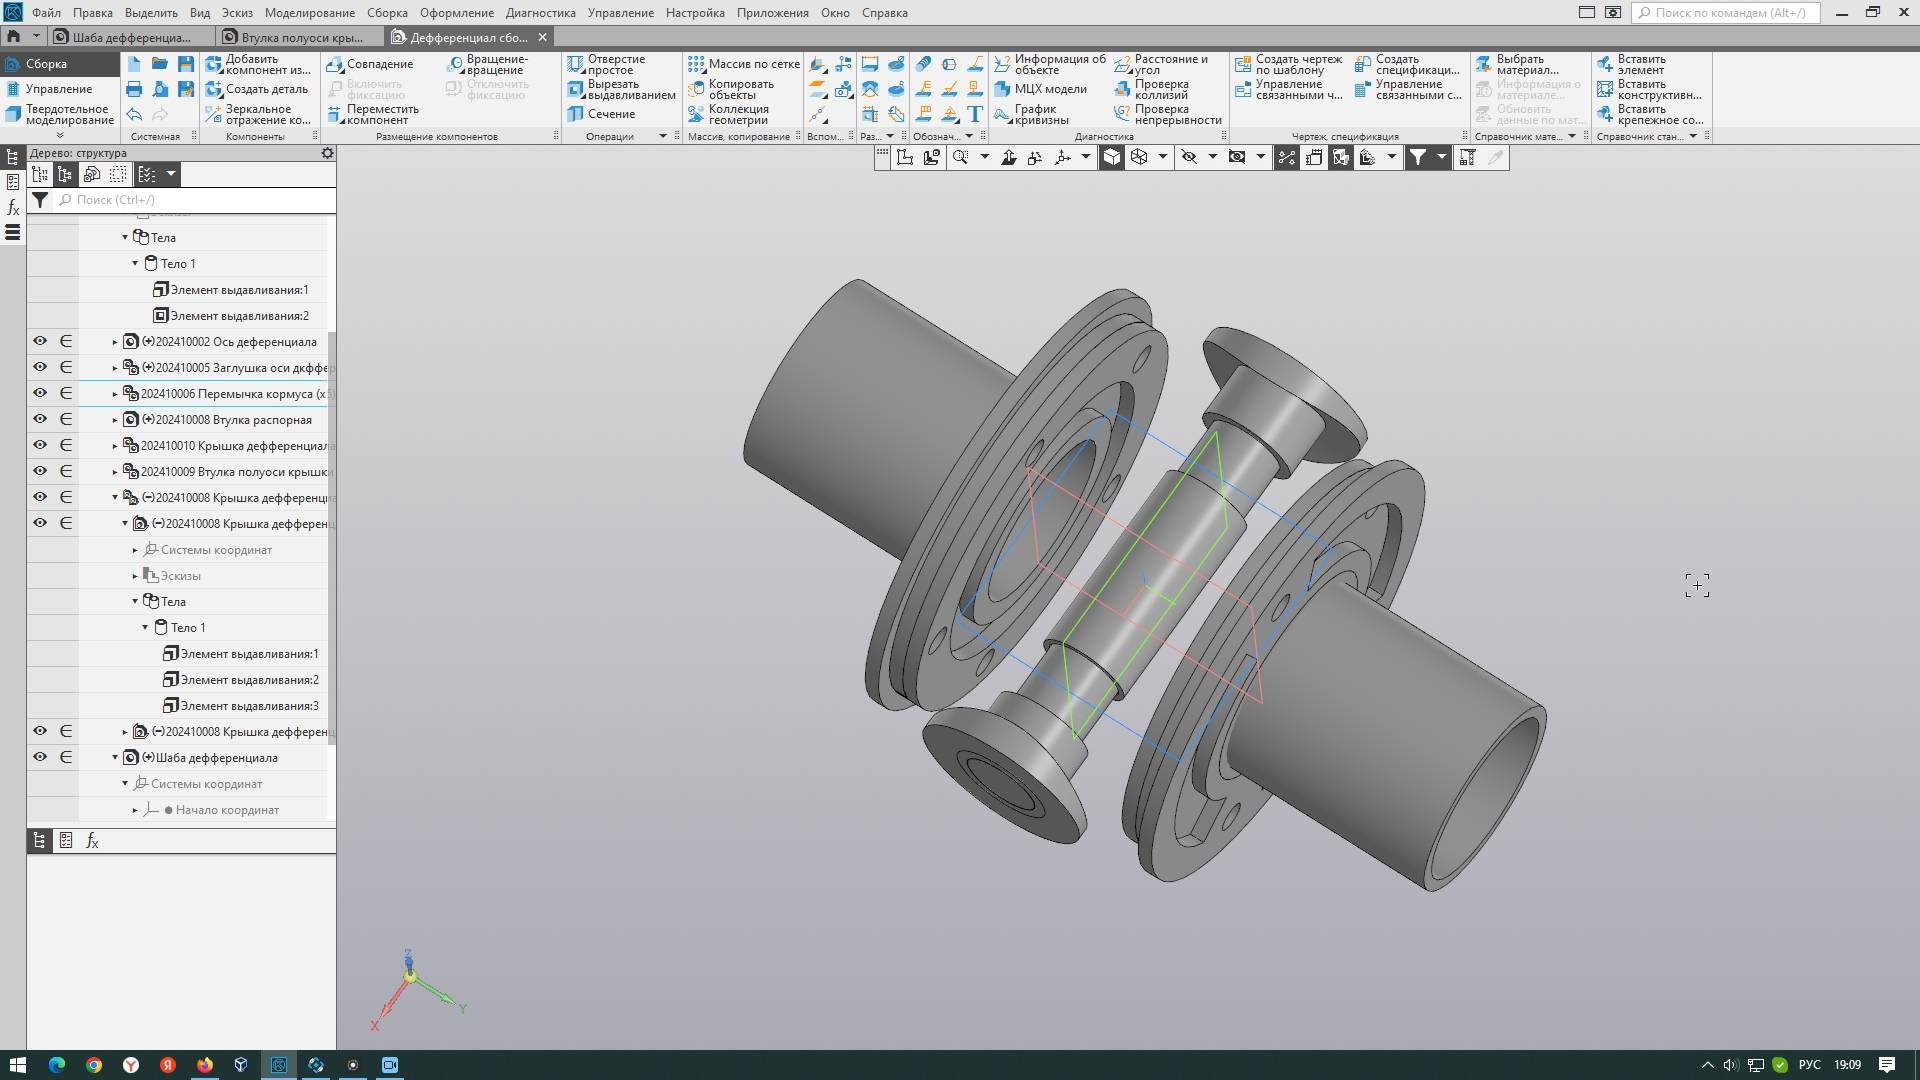Hide the Ось дефференциала component

(x=40, y=341)
